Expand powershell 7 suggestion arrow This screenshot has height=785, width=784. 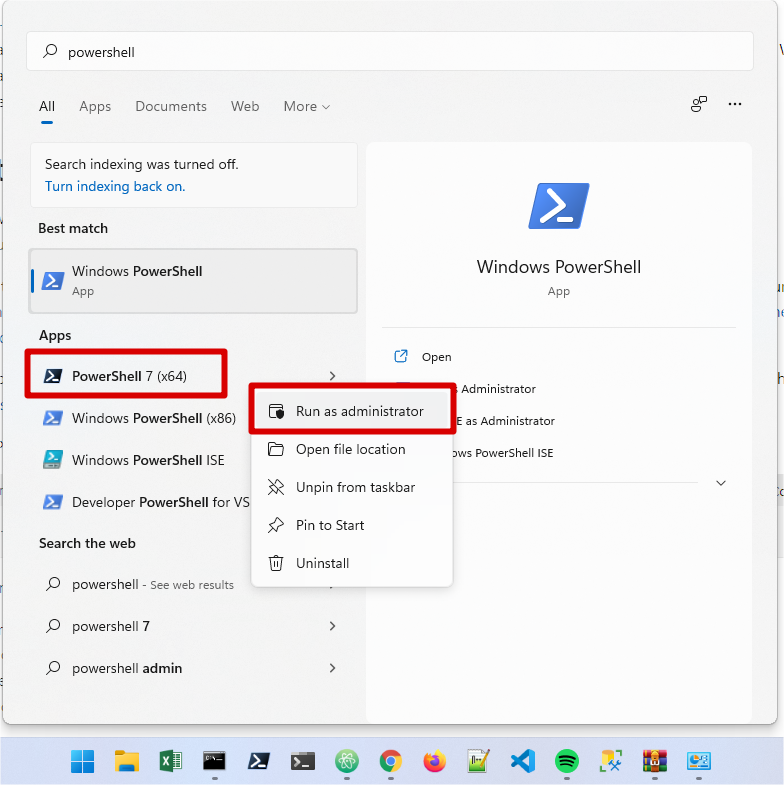[x=332, y=626]
